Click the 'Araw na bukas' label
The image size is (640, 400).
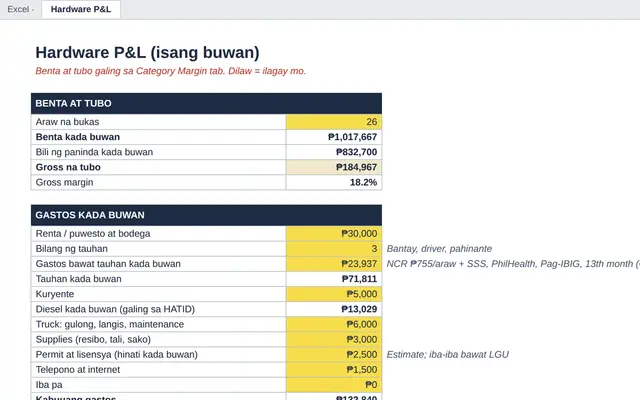click(x=67, y=122)
